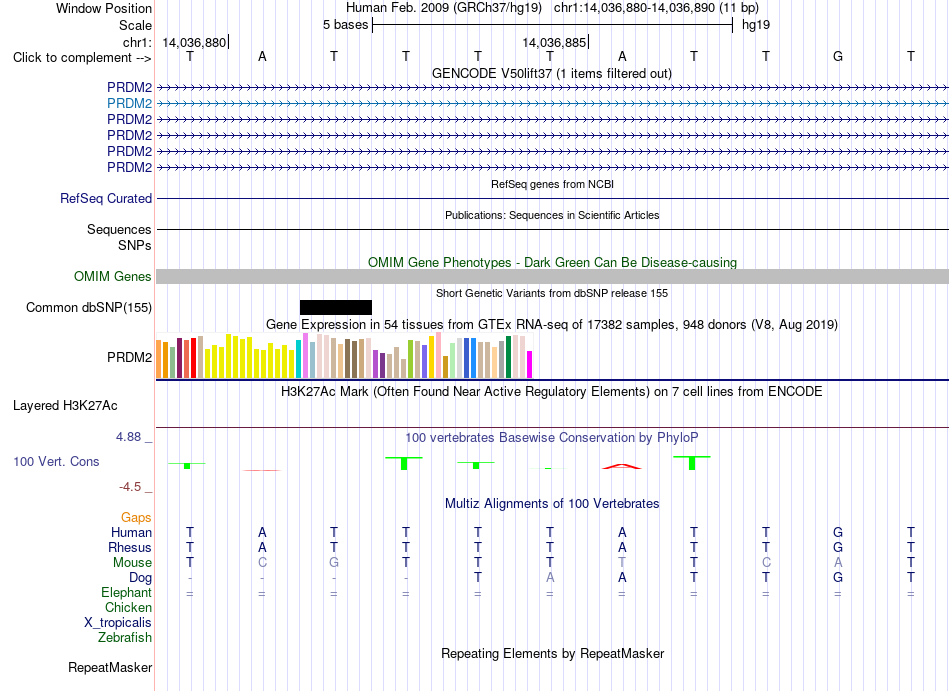This screenshot has height=691, width=950.
Task: Click the 'H3K27Ac Mark' ENCODE track title
Action: tap(552, 392)
